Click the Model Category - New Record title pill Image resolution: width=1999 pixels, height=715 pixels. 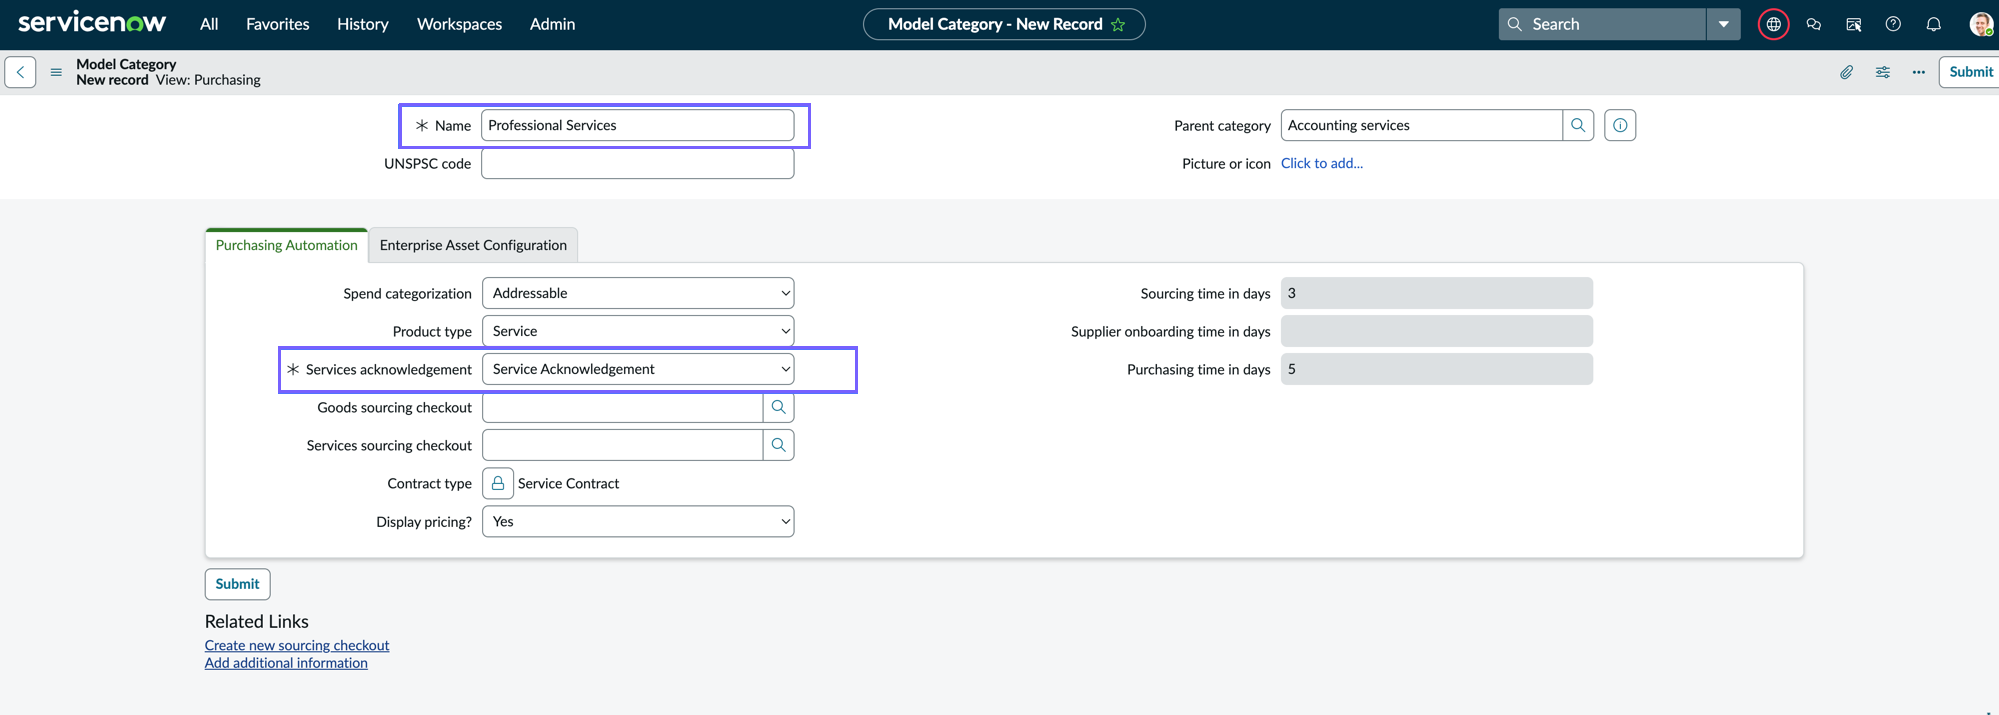click(1004, 24)
